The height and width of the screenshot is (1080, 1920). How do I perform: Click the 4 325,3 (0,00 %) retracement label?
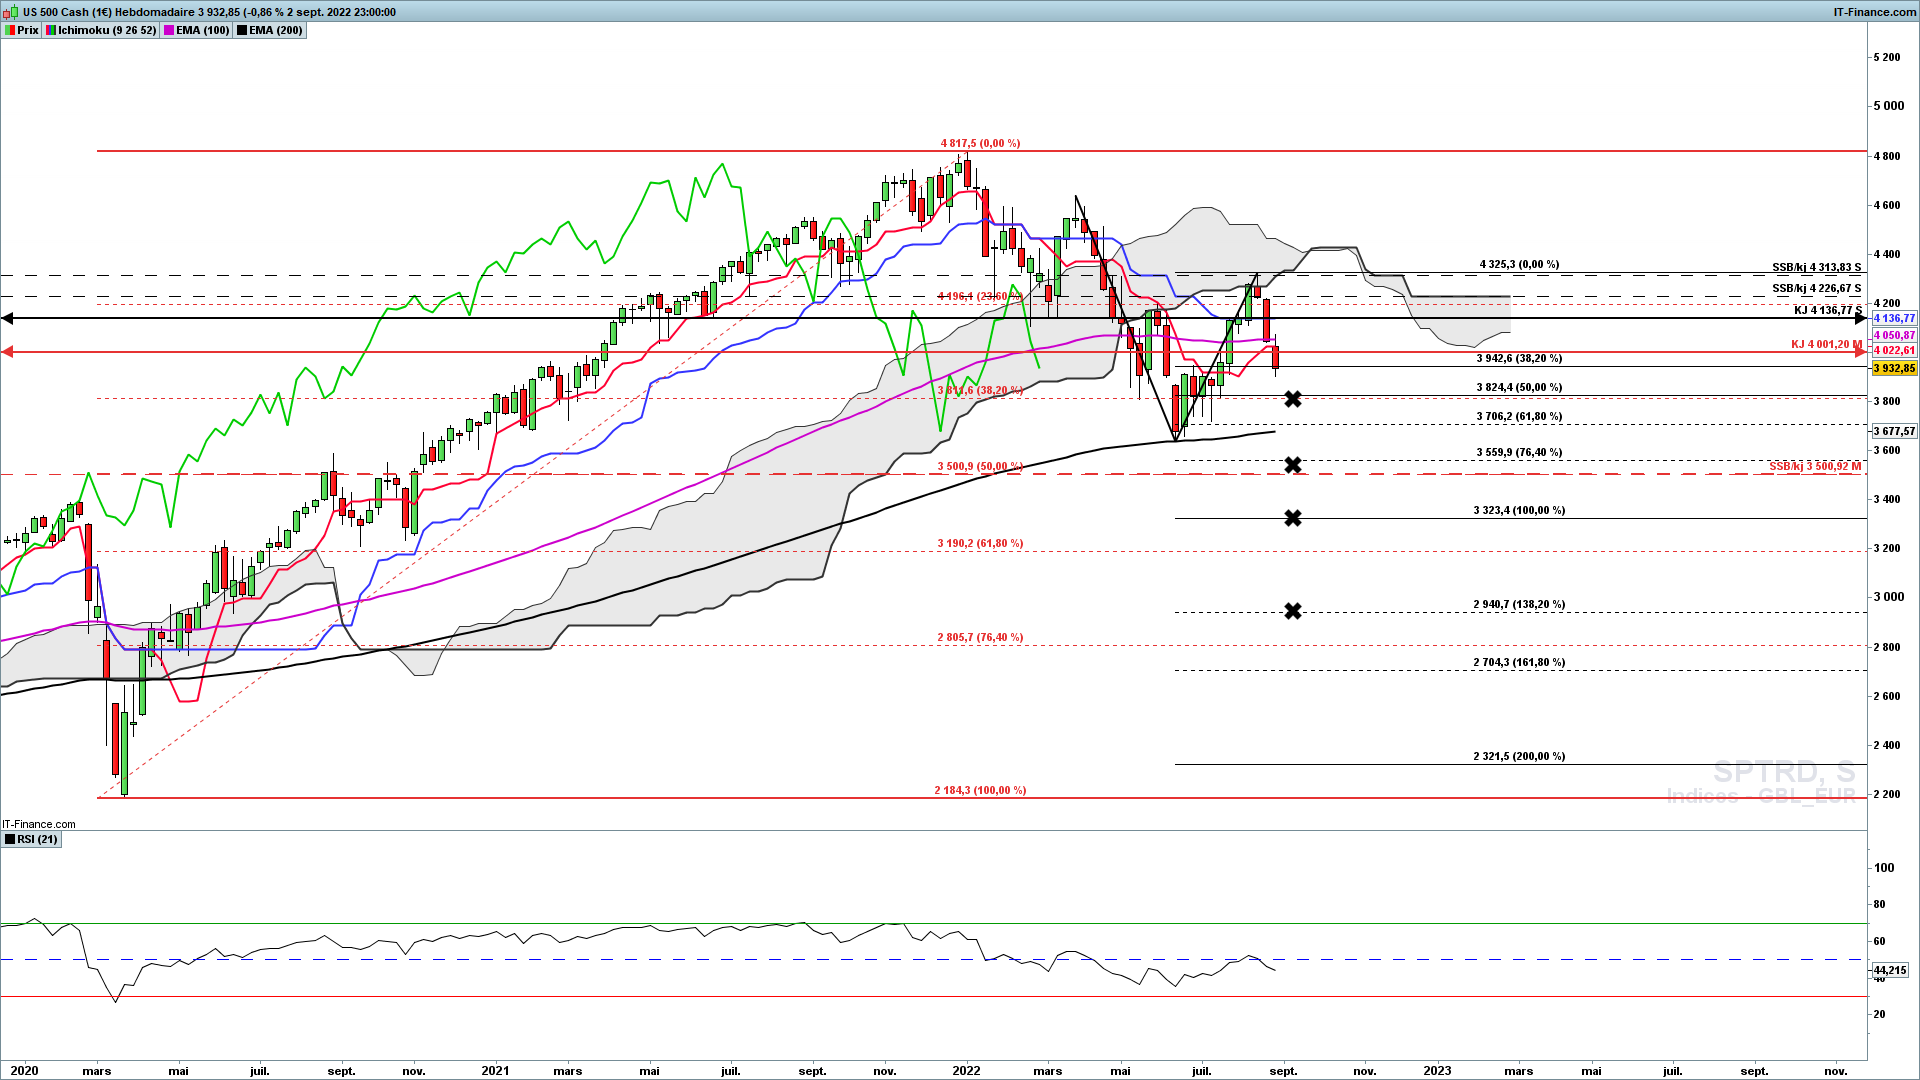(1519, 264)
